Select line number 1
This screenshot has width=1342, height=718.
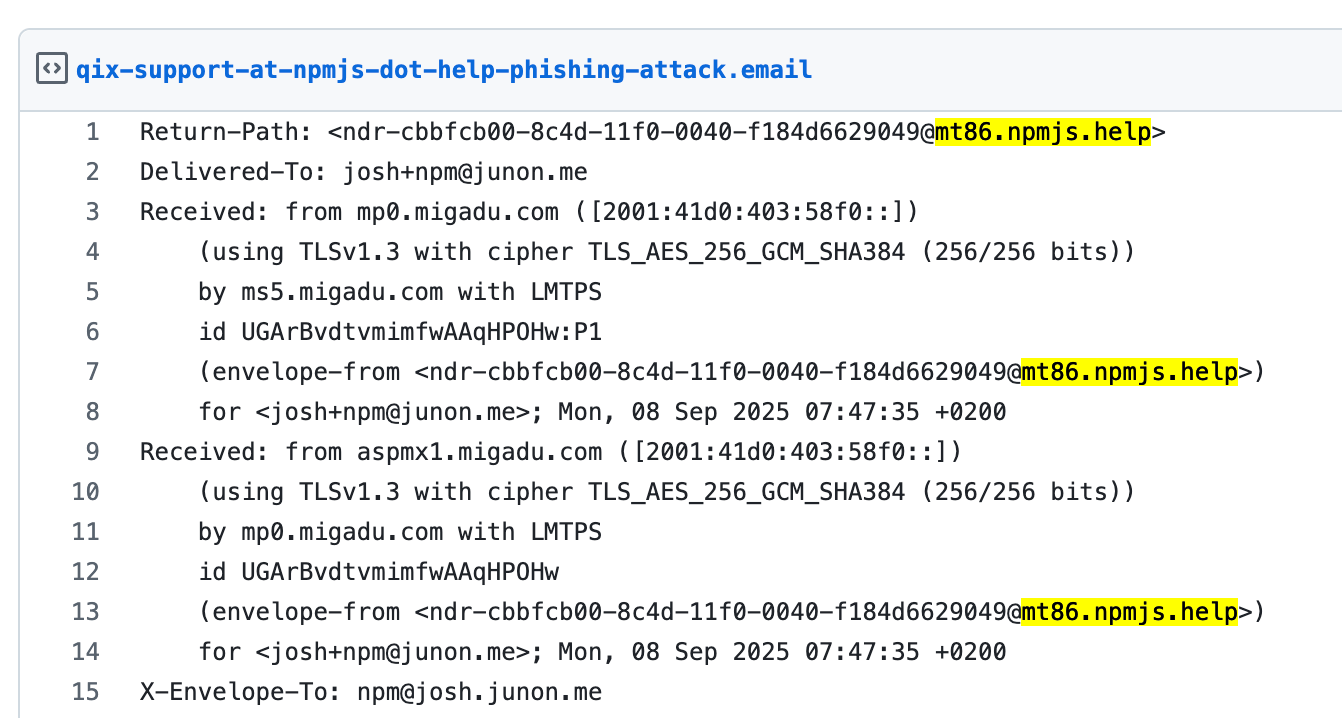pos(92,132)
